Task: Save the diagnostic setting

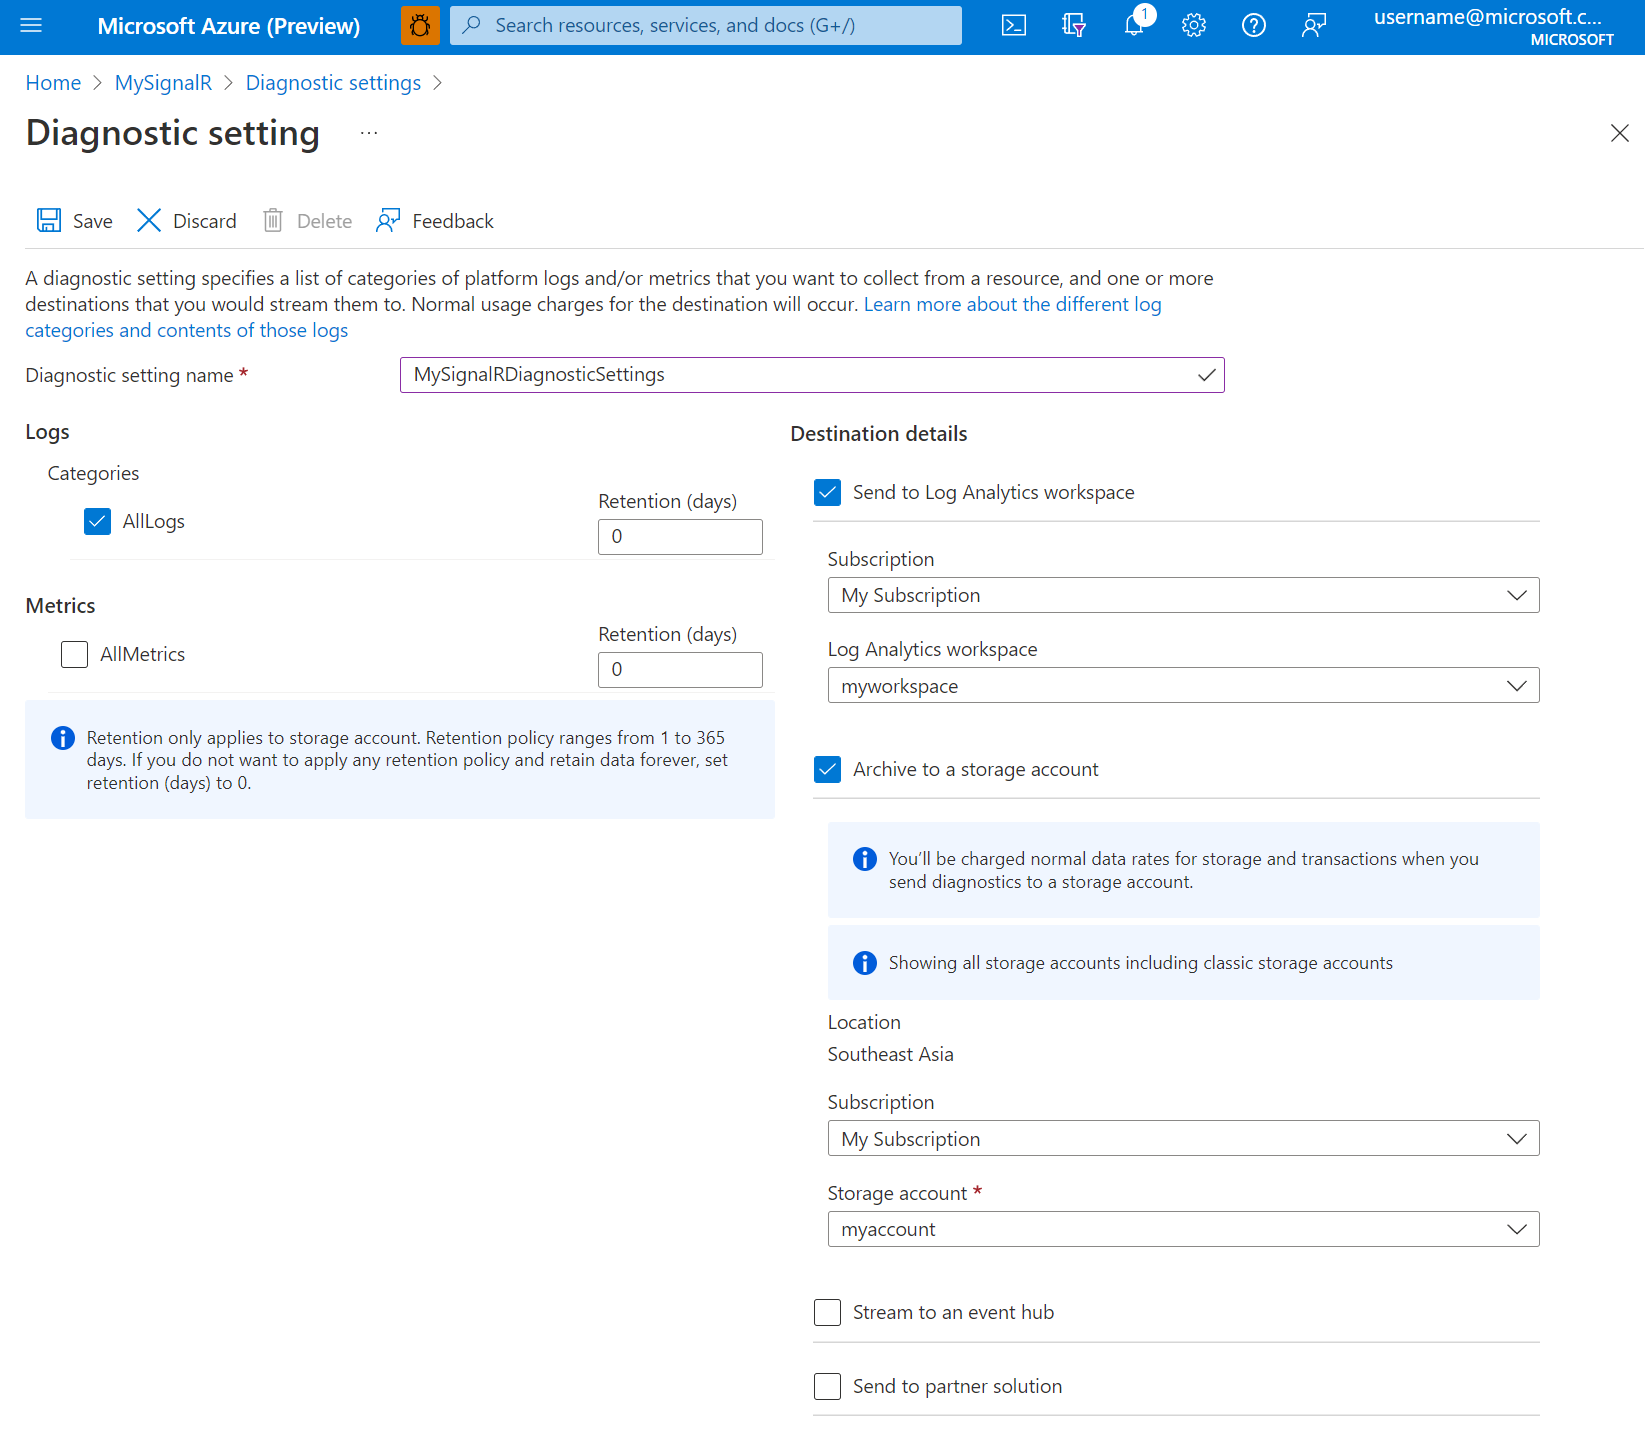Action: [x=75, y=221]
